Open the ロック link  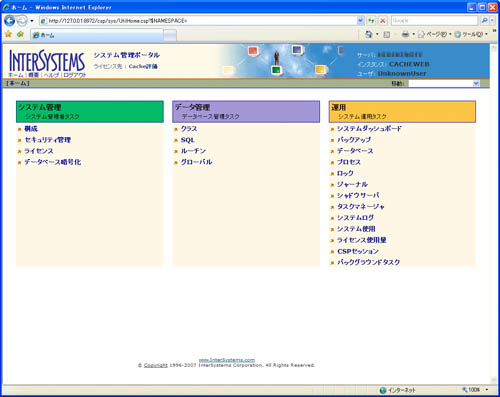tap(345, 173)
